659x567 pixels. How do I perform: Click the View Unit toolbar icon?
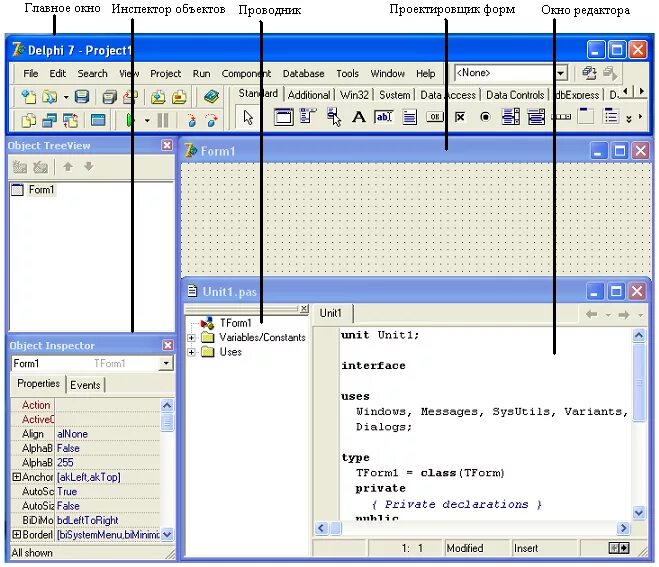click(29, 121)
